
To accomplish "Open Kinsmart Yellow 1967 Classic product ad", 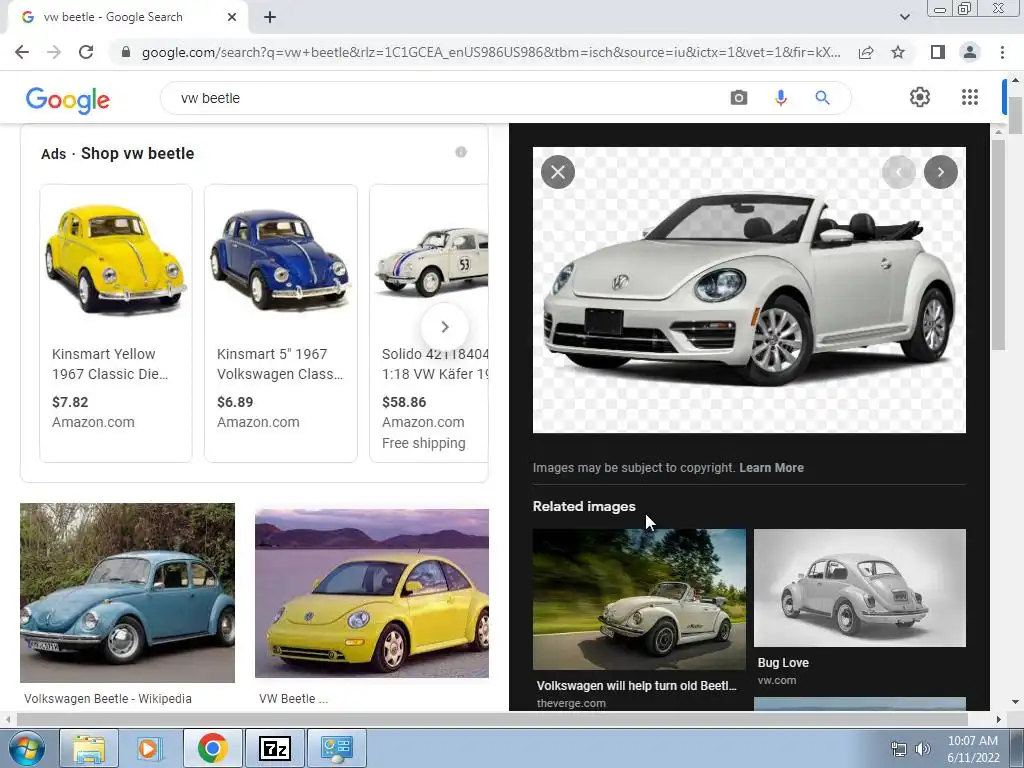I will [116, 323].
